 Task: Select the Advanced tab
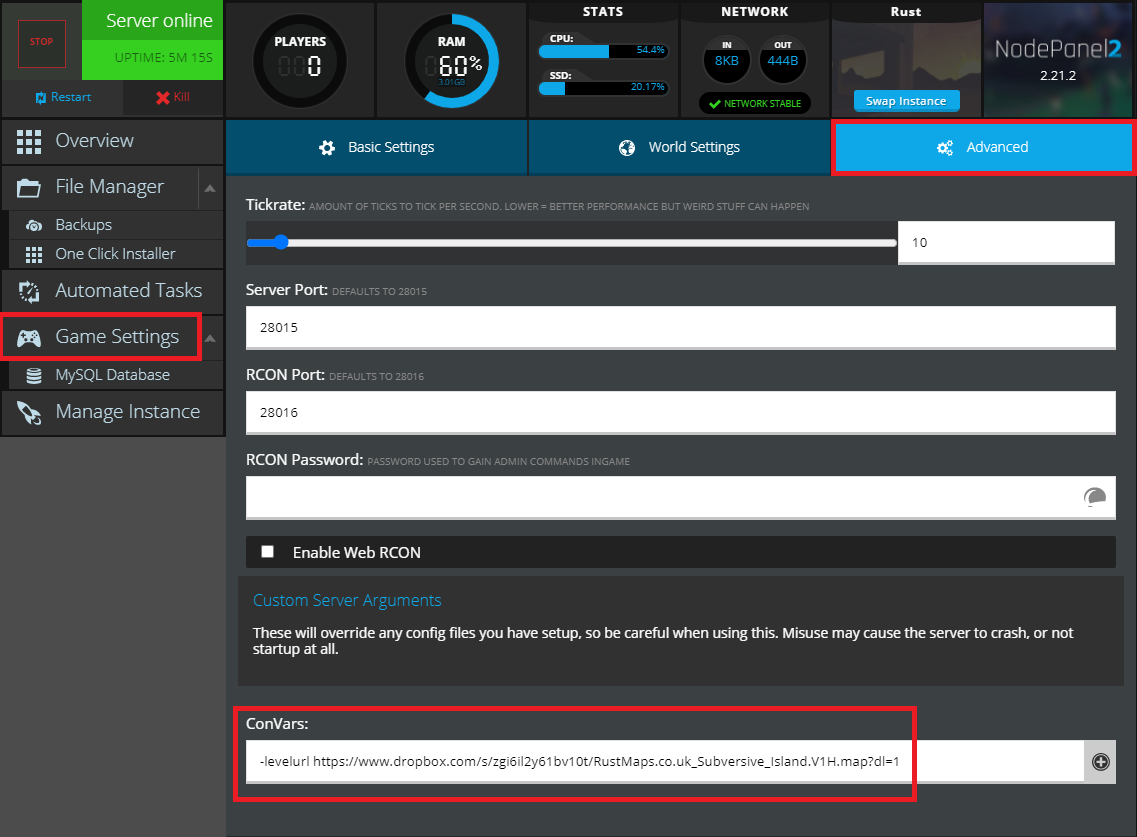point(982,147)
